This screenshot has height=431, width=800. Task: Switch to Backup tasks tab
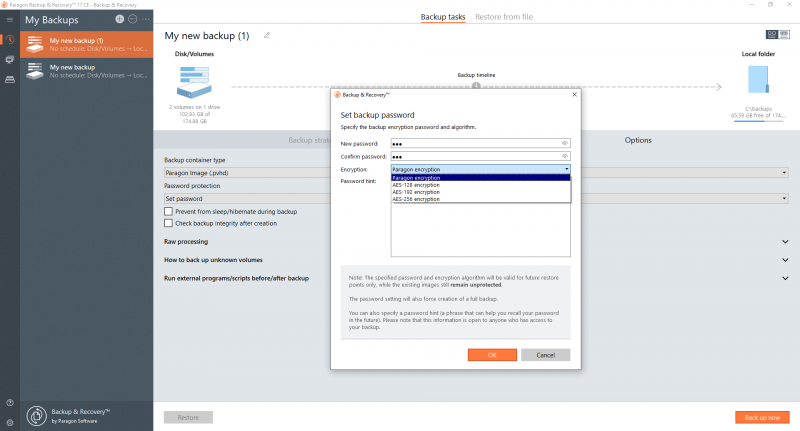click(443, 17)
